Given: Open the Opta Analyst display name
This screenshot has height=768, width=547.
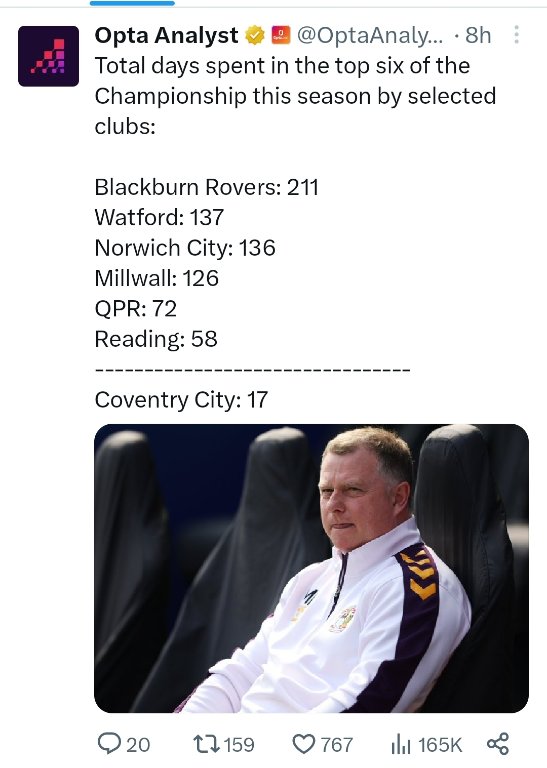Looking at the screenshot, I should pyautogui.click(x=166, y=35).
